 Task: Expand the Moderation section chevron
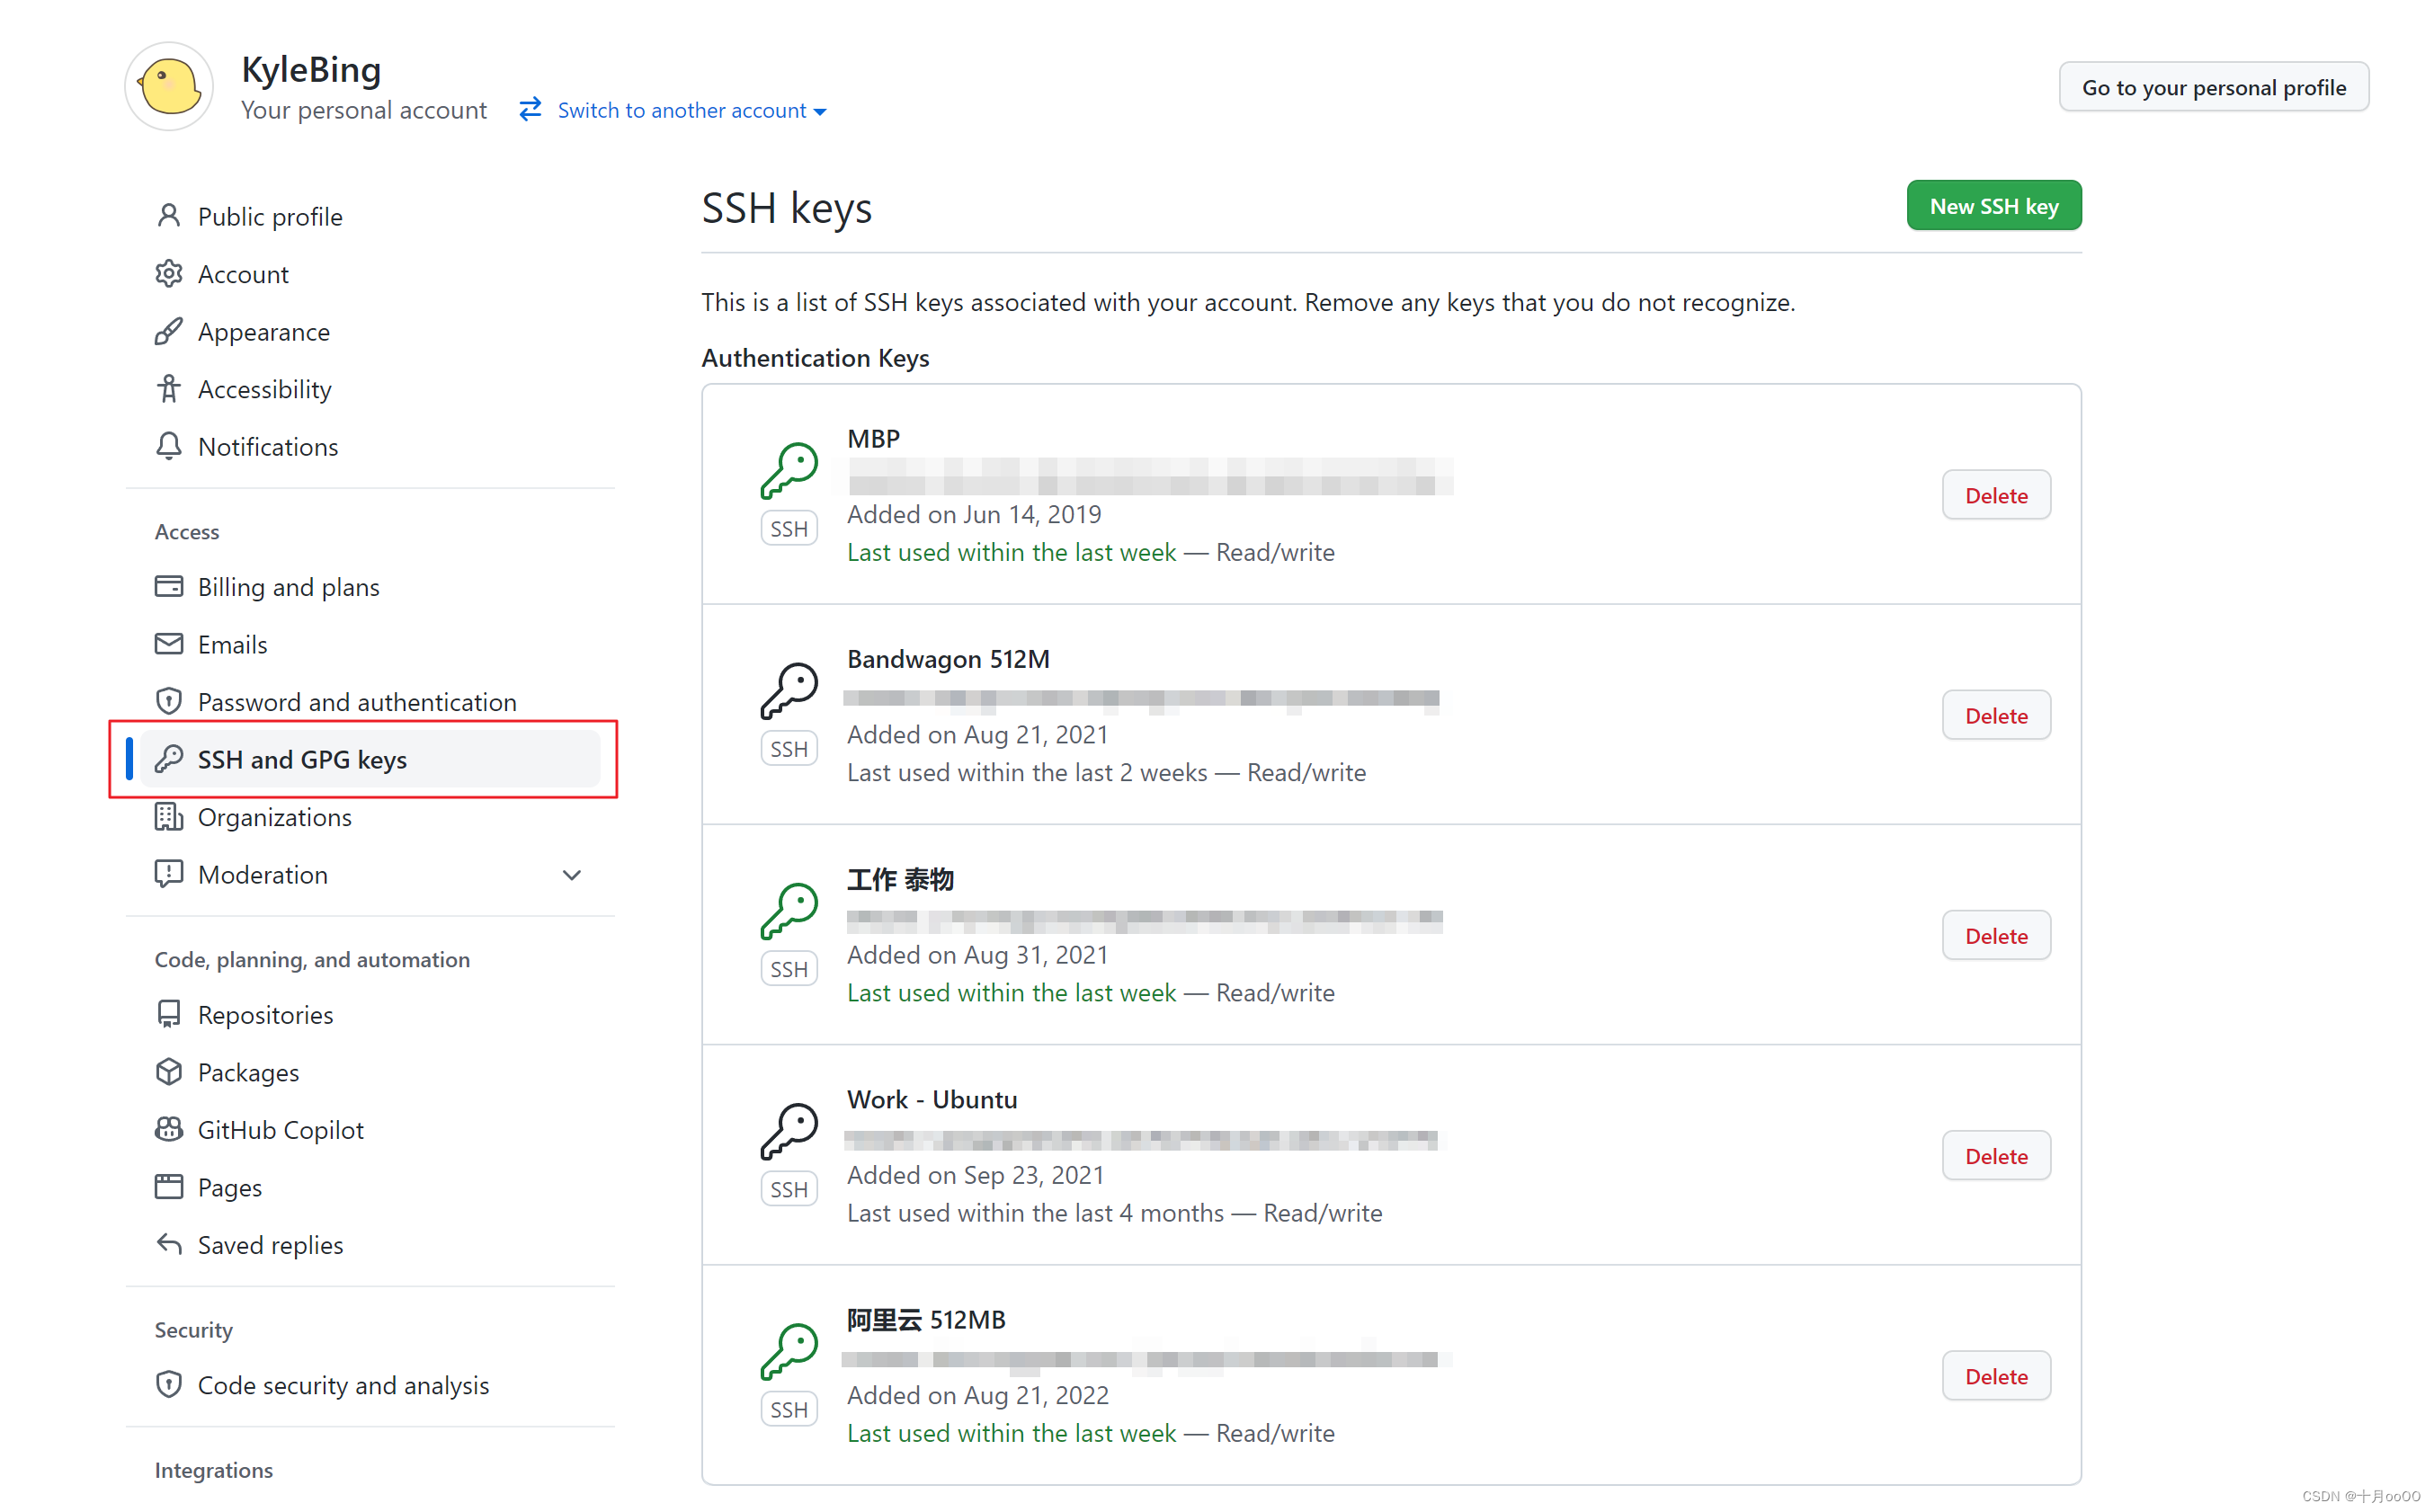pyautogui.click(x=572, y=875)
